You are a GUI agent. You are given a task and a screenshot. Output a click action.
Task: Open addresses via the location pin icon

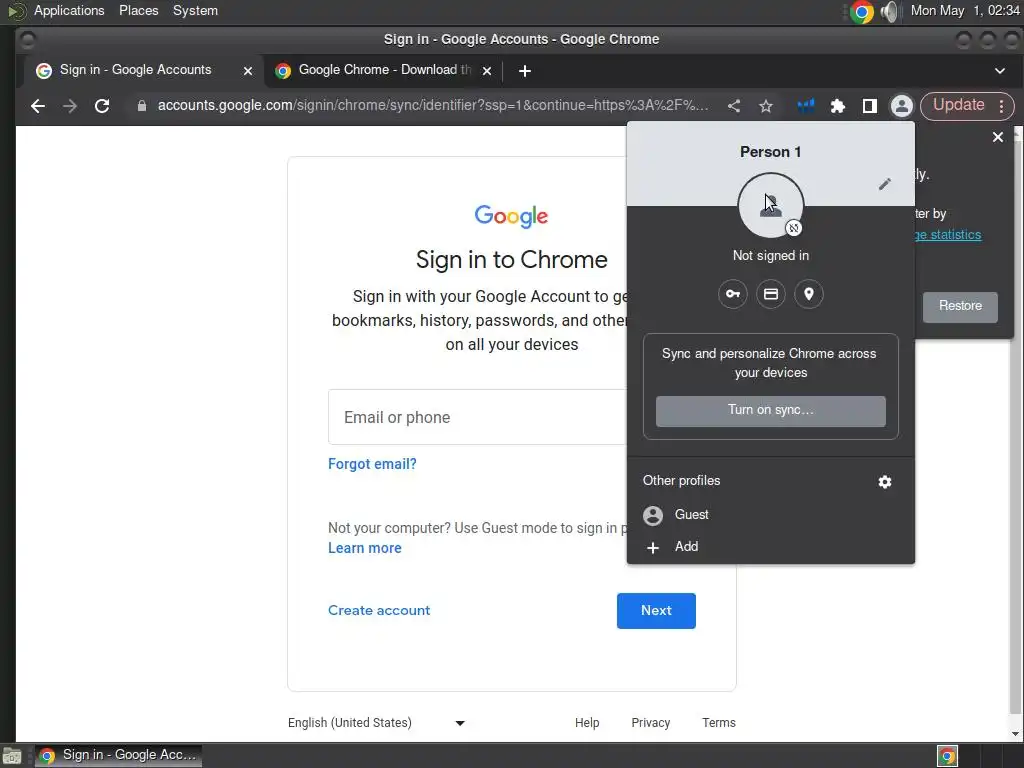[x=808, y=294]
